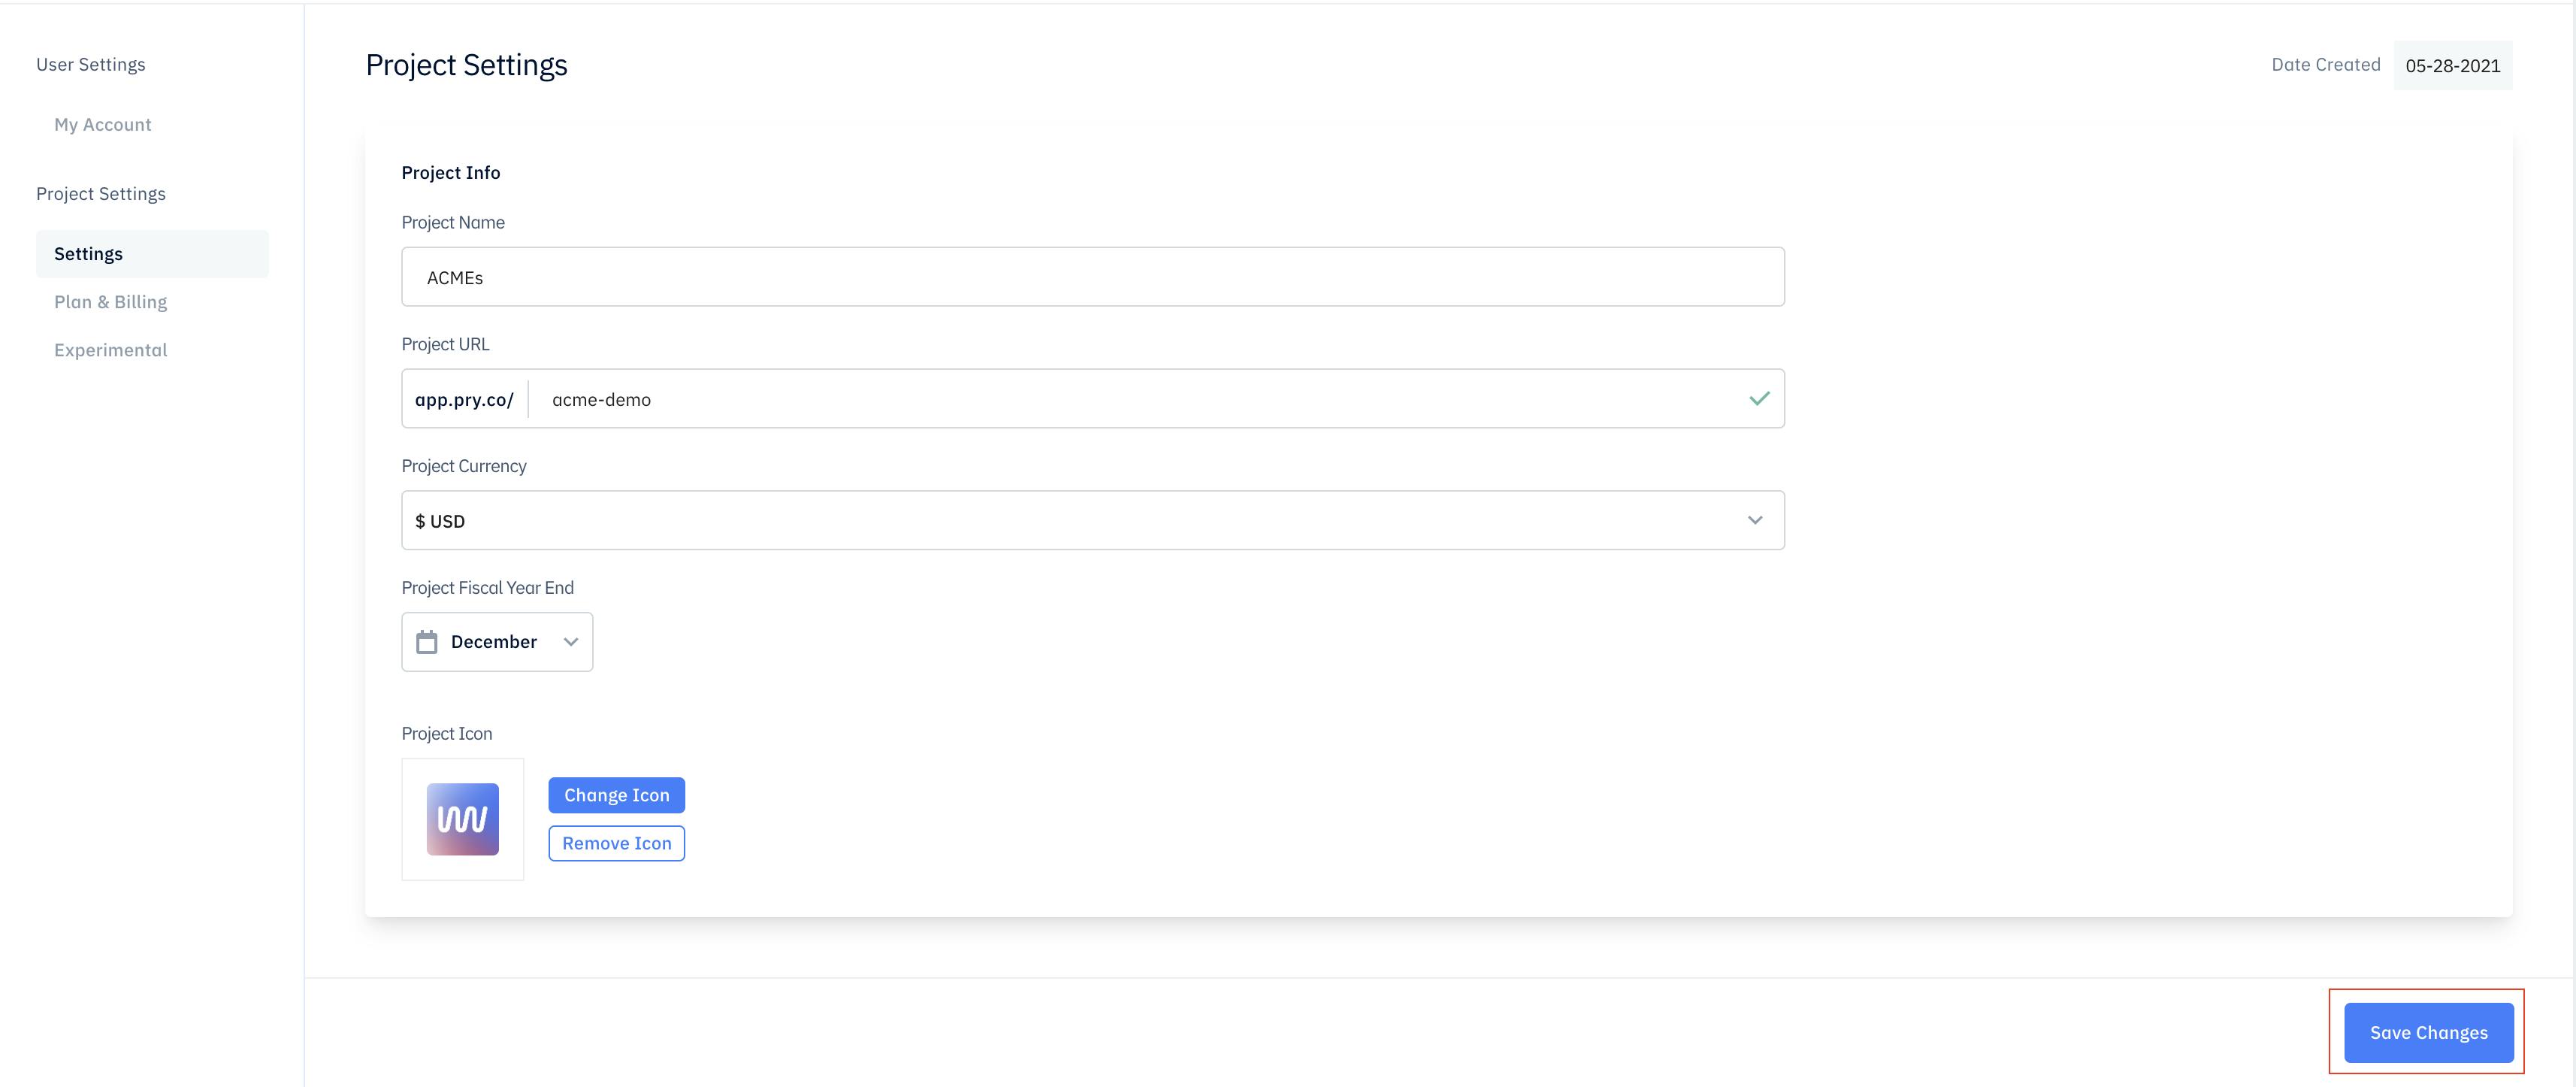Click the green checkmark in Project URL field
2576x1087 pixels.
(1759, 399)
